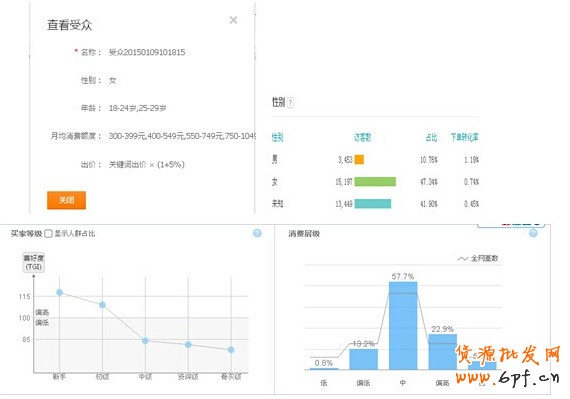Click the teal bar for 未知 visitors

[373, 203]
